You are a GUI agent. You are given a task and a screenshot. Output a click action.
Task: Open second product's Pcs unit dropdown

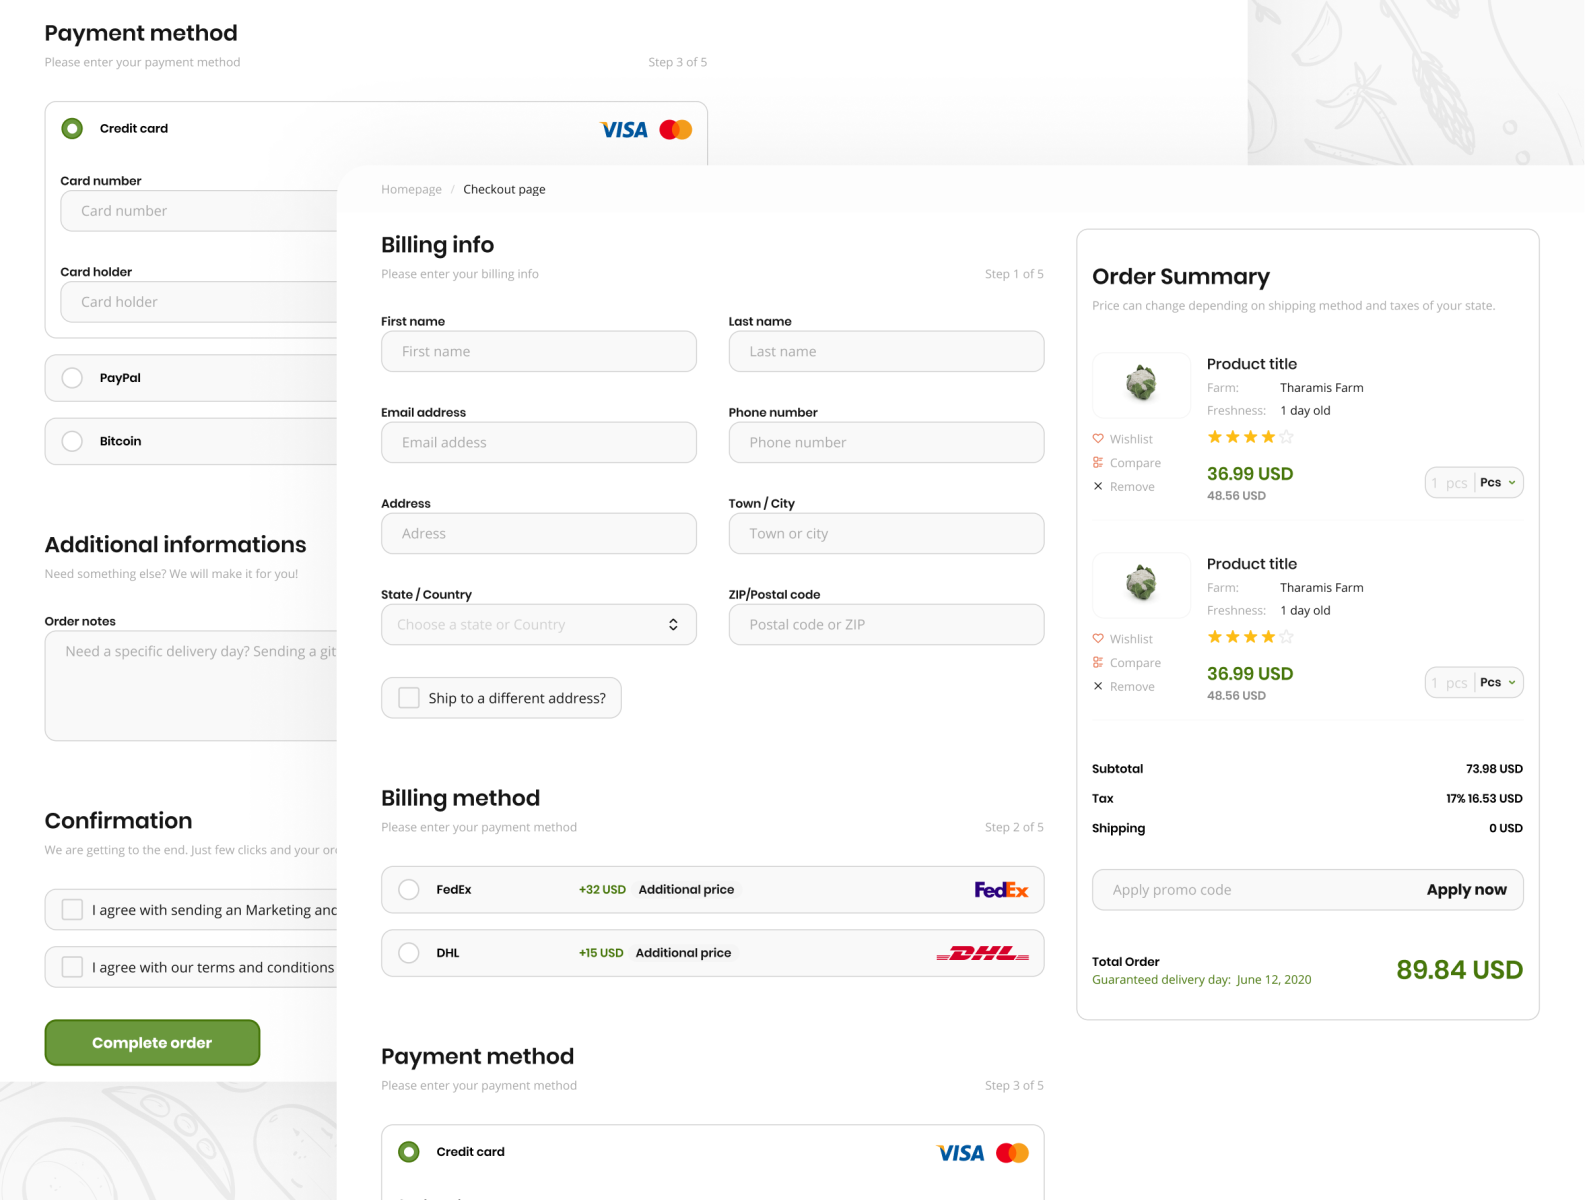tap(1498, 683)
